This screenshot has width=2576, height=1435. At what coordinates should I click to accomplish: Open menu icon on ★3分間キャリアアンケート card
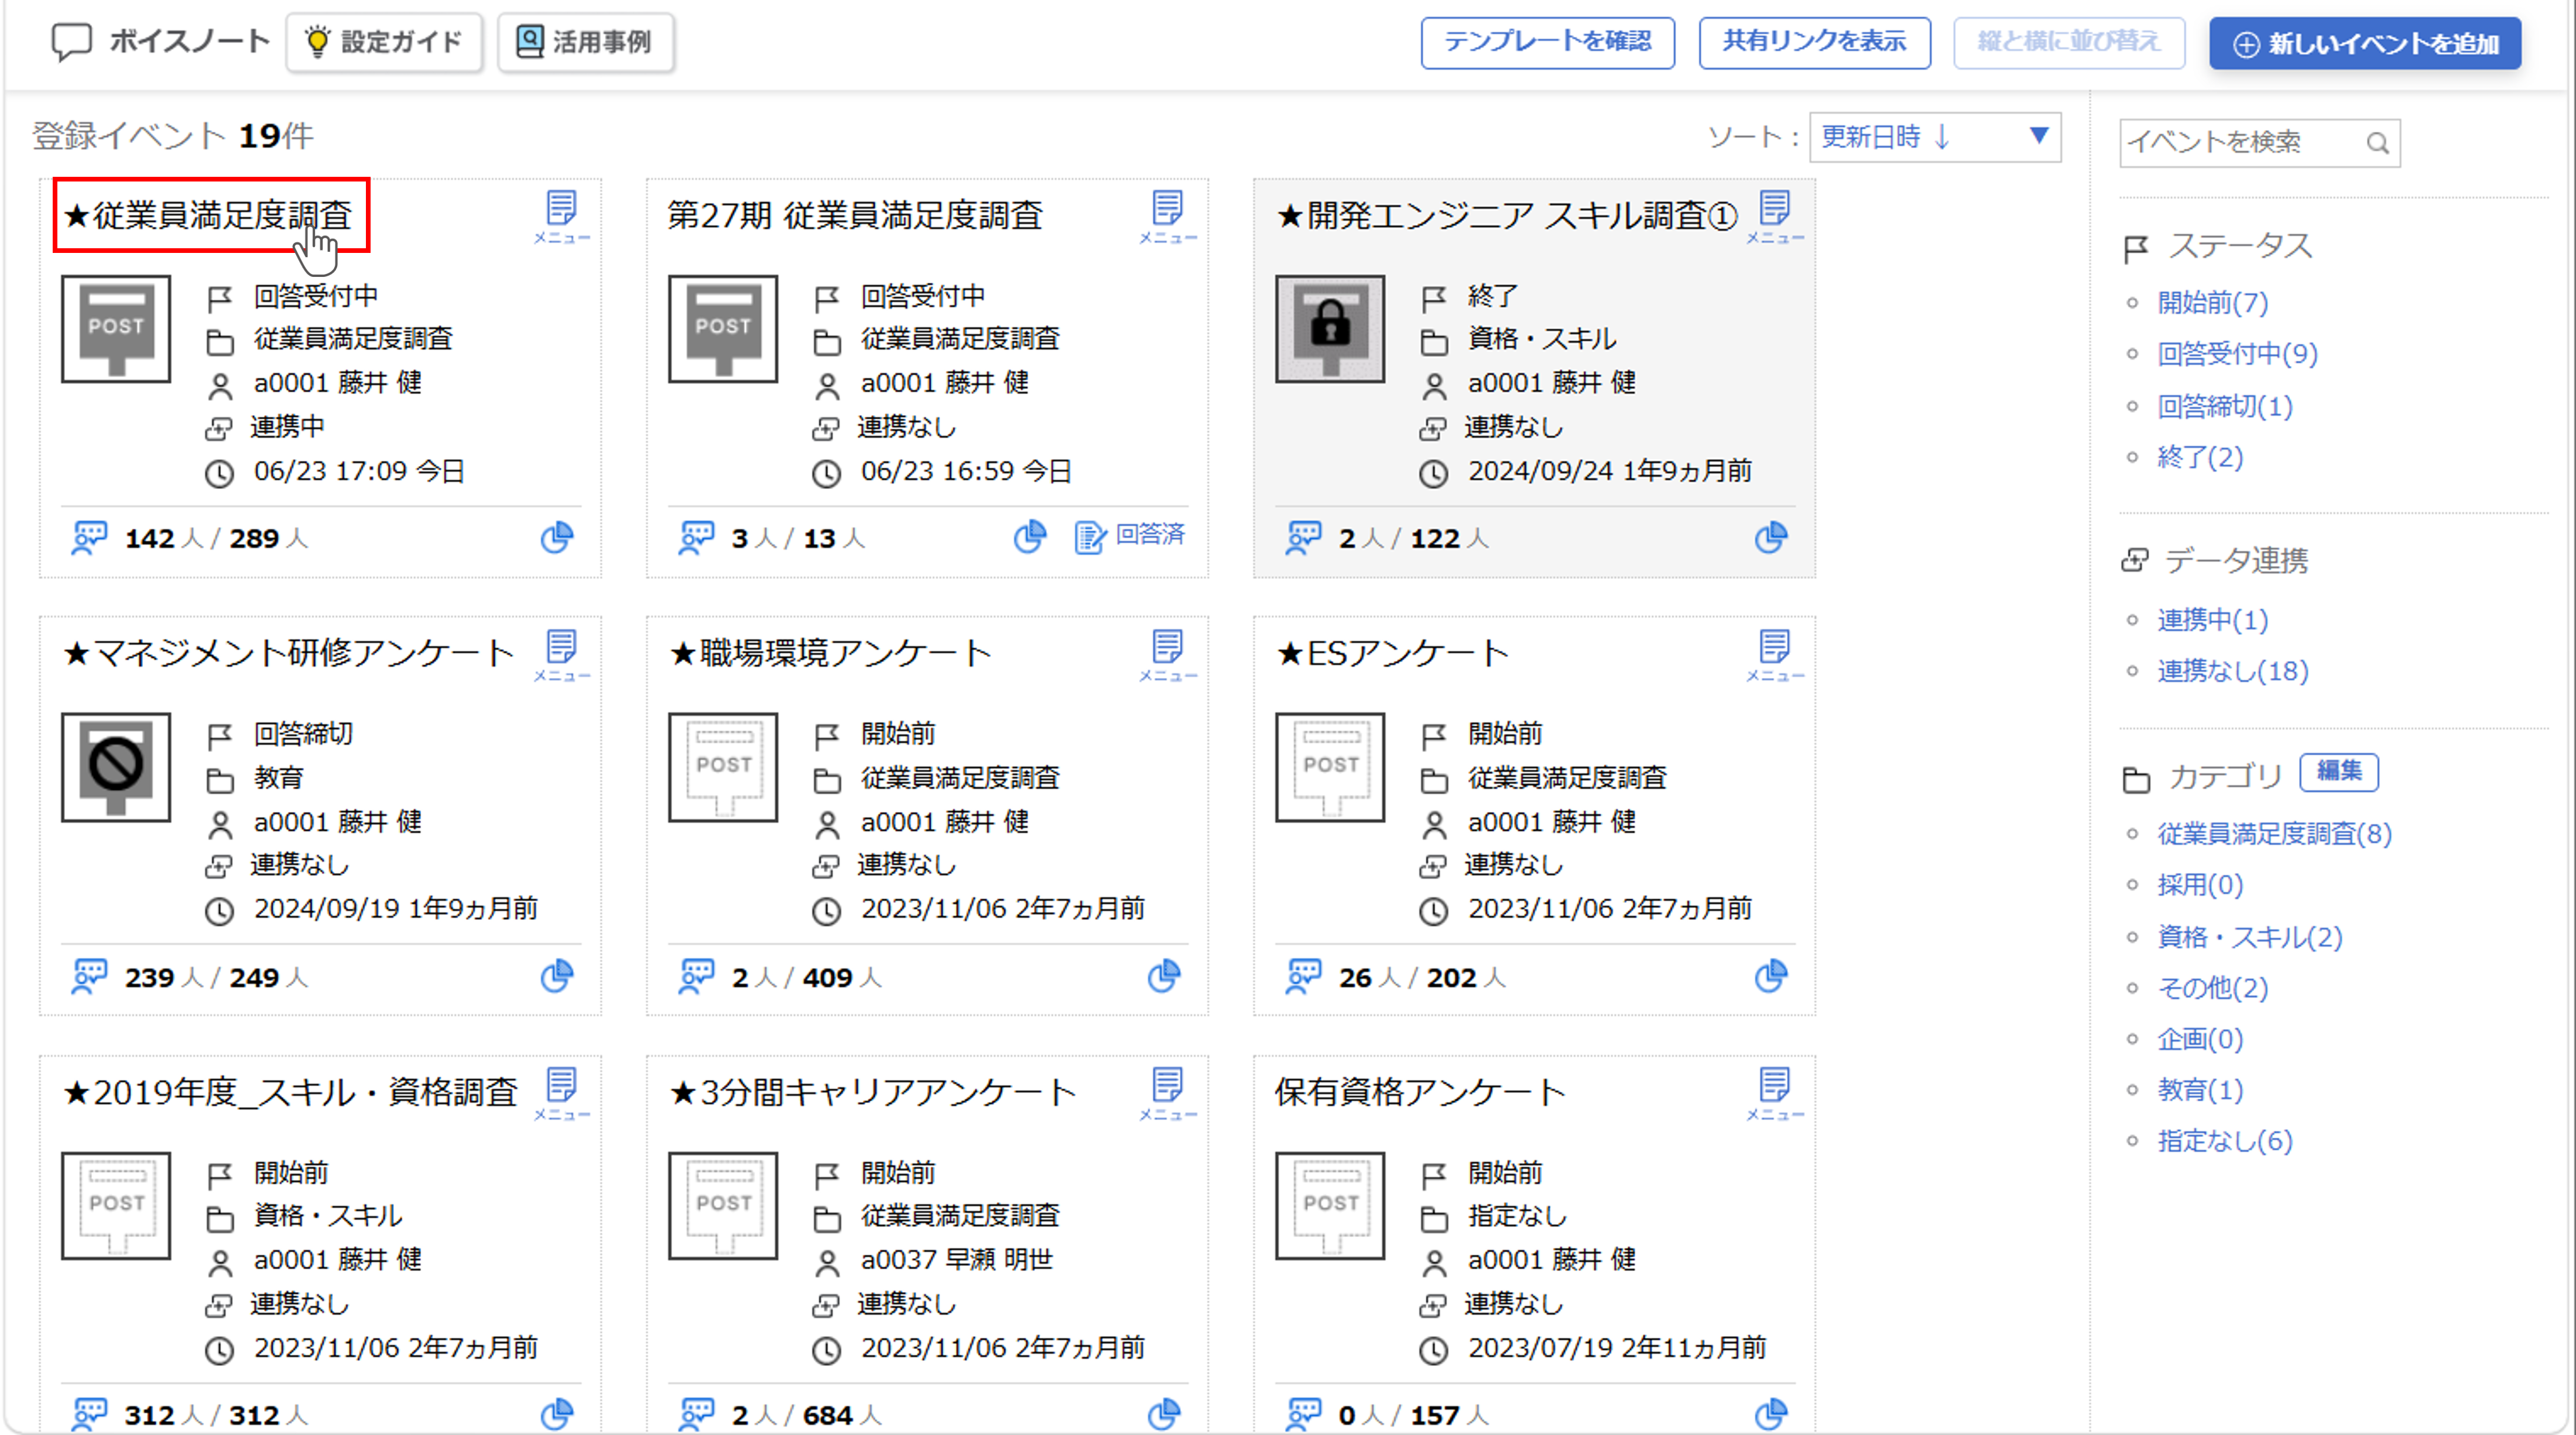point(1167,1093)
